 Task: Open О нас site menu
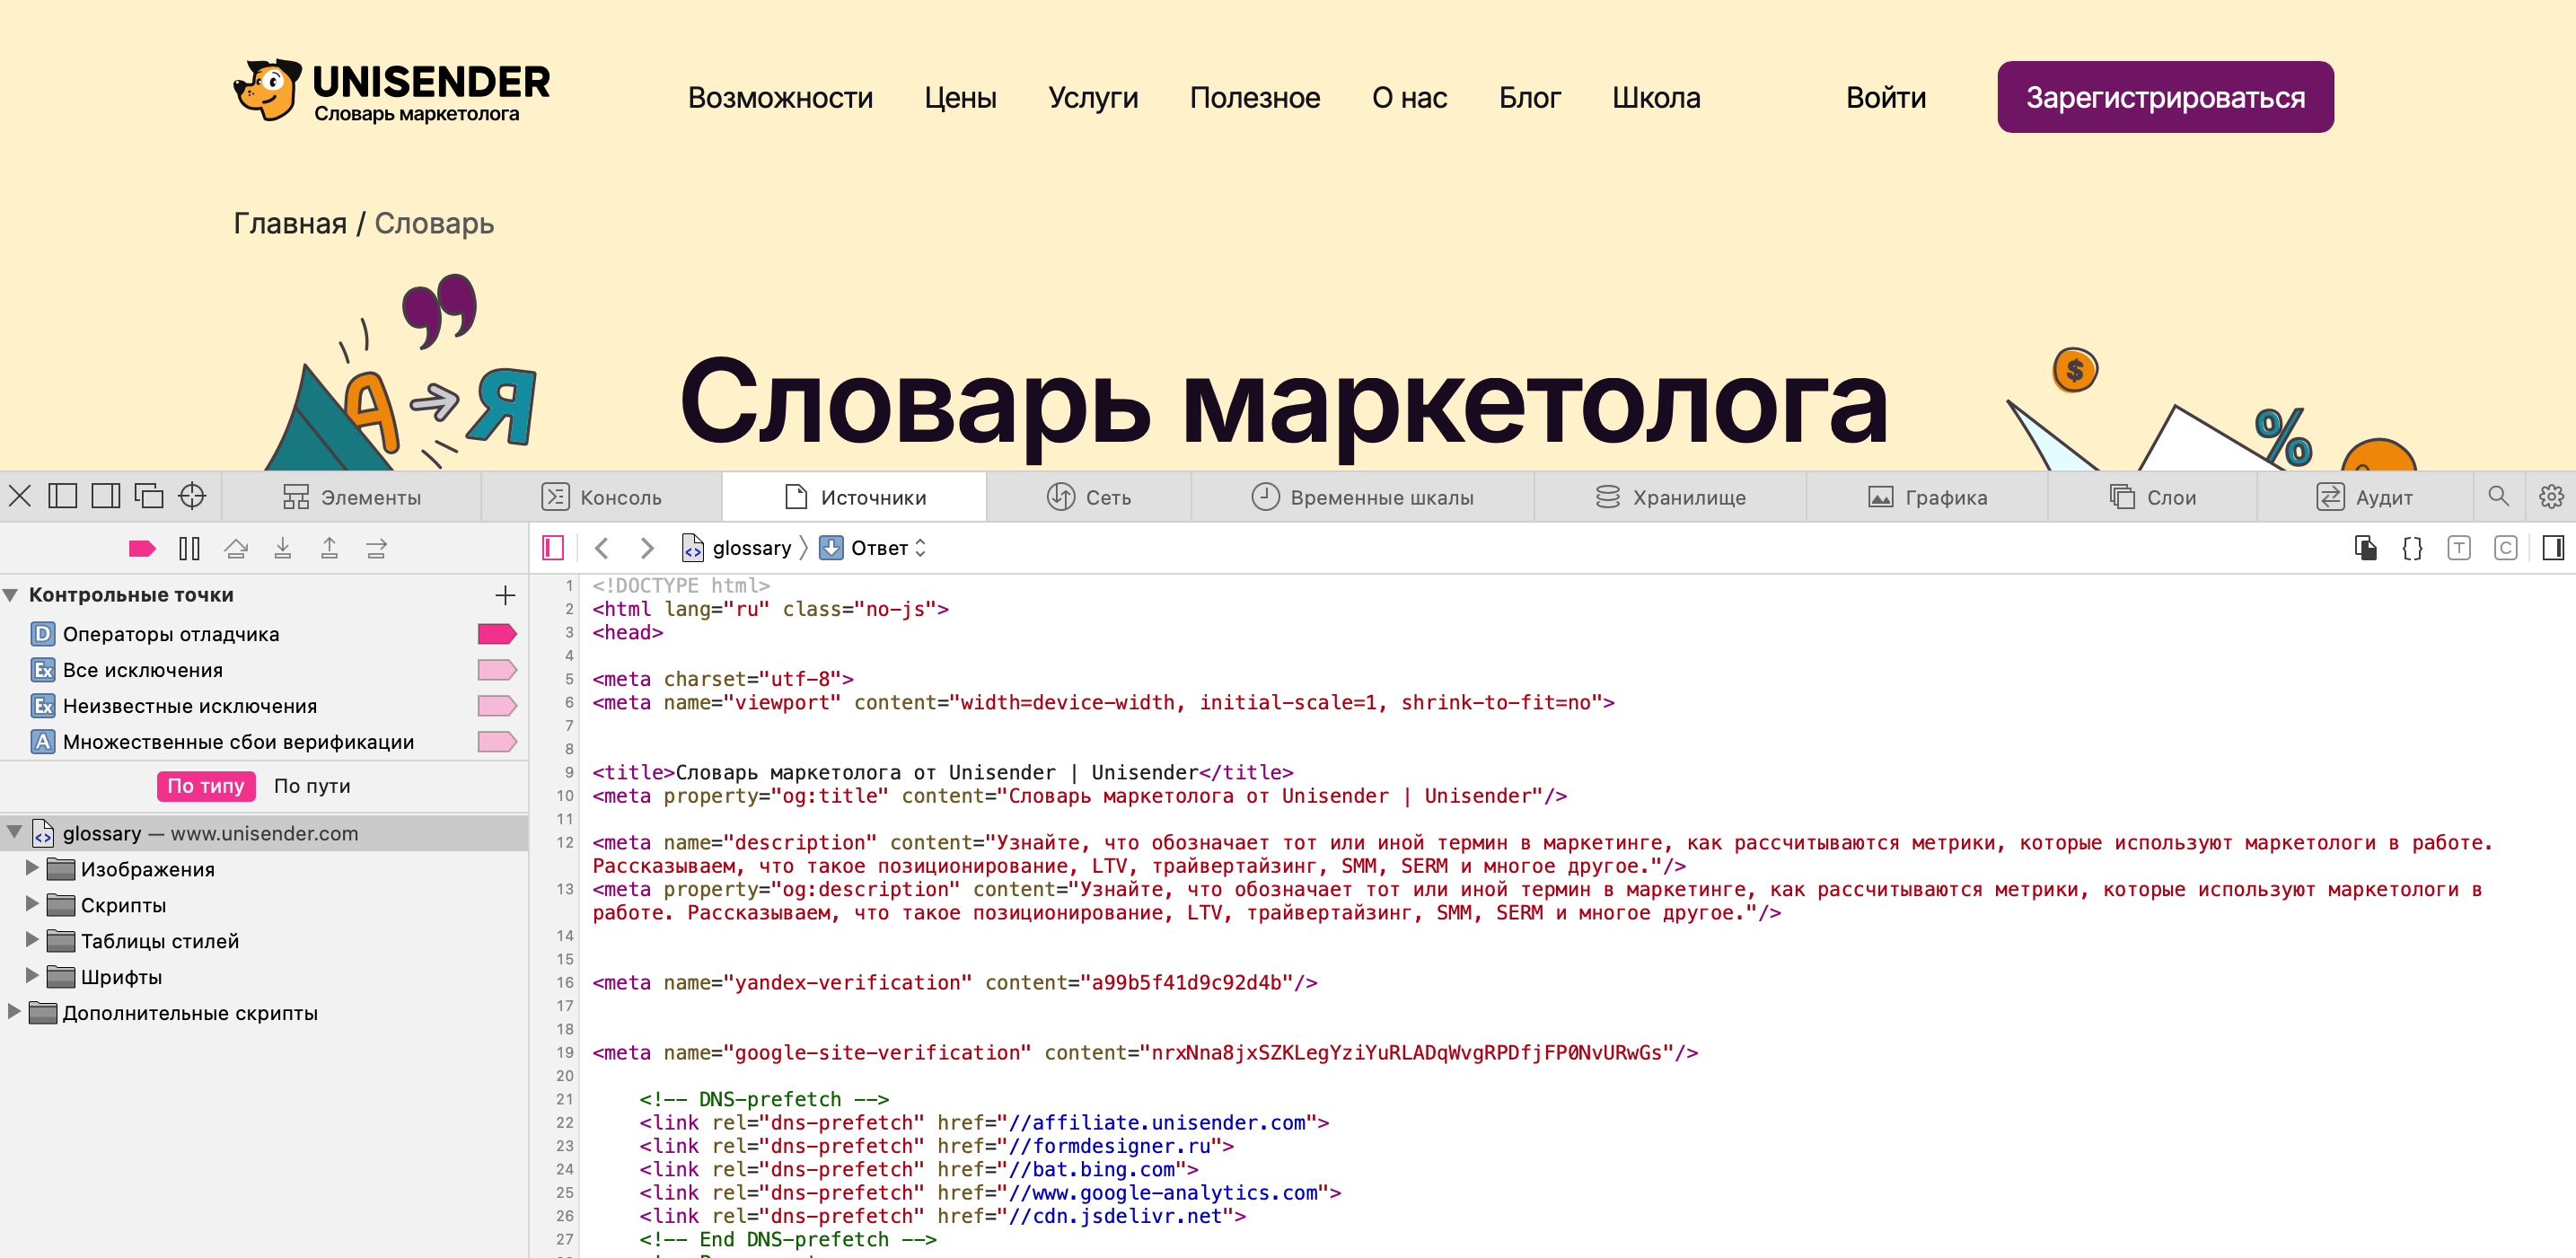[1409, 98]
